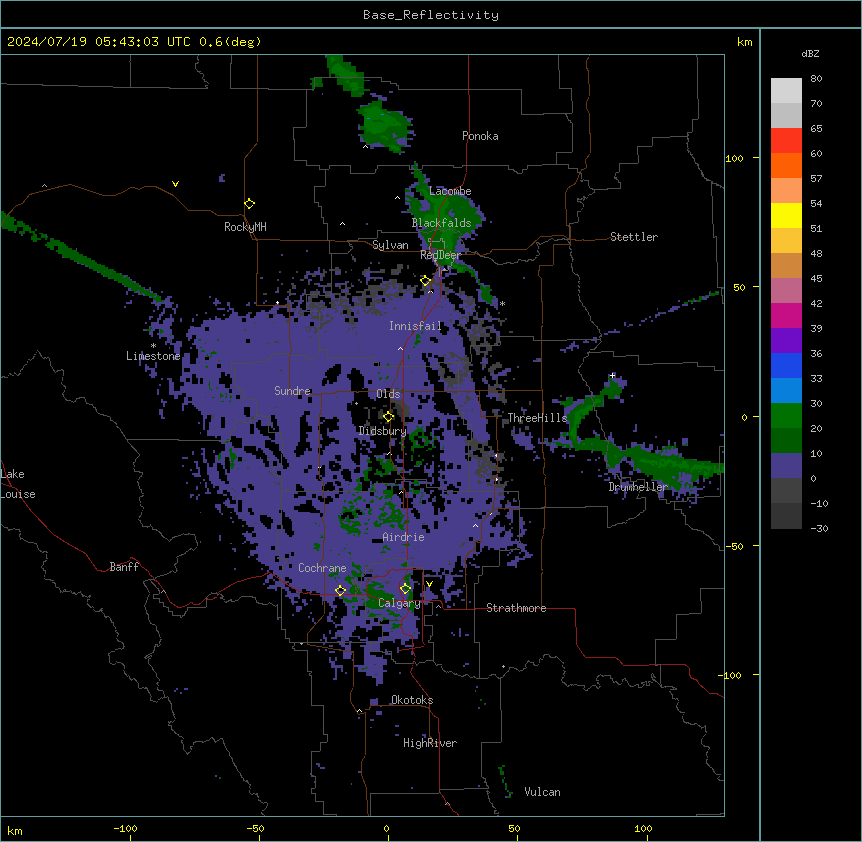The height and width of the screenshot is (842, 862).
Task: Click the Blackfalds town label
Action: pos(441,223)
